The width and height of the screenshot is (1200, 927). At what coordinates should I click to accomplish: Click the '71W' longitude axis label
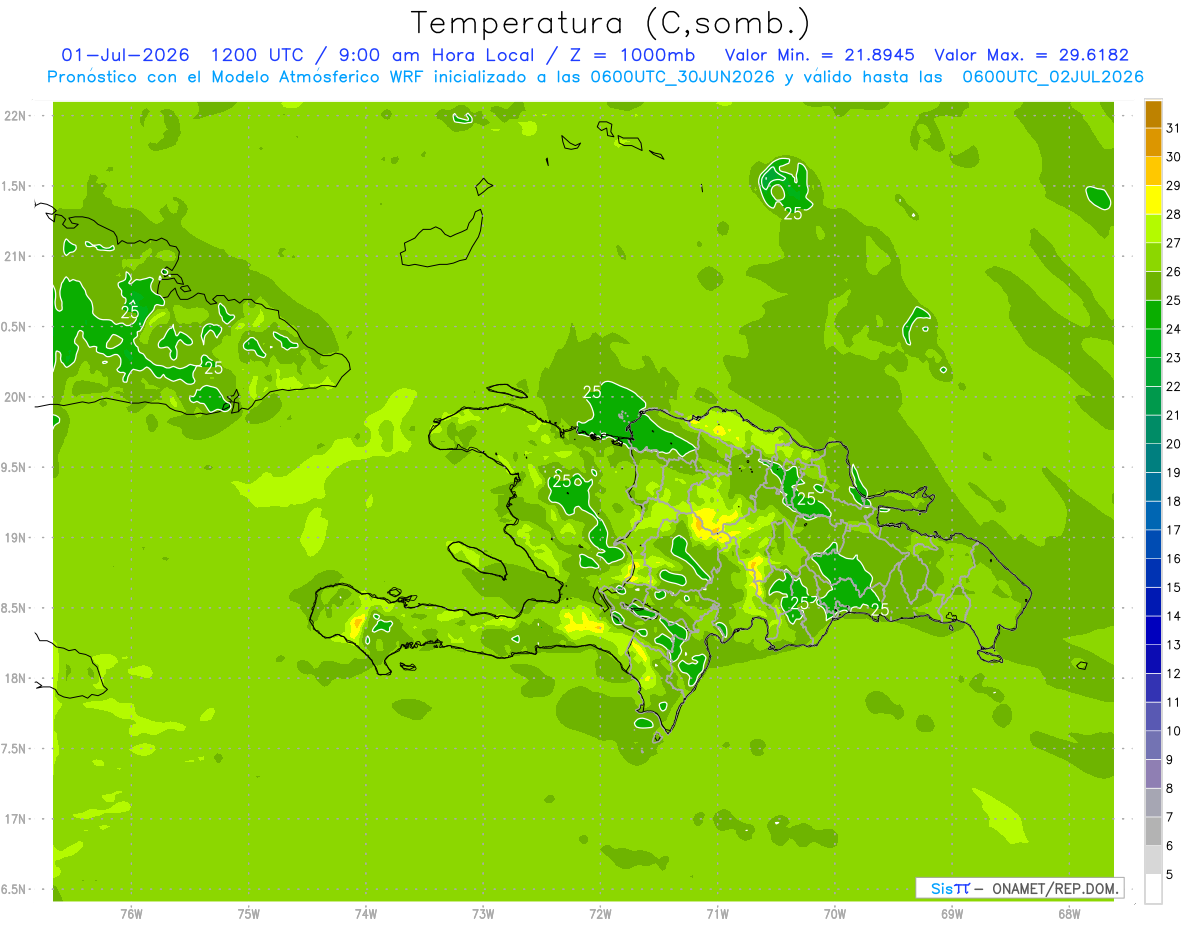(x=717, y=914)
